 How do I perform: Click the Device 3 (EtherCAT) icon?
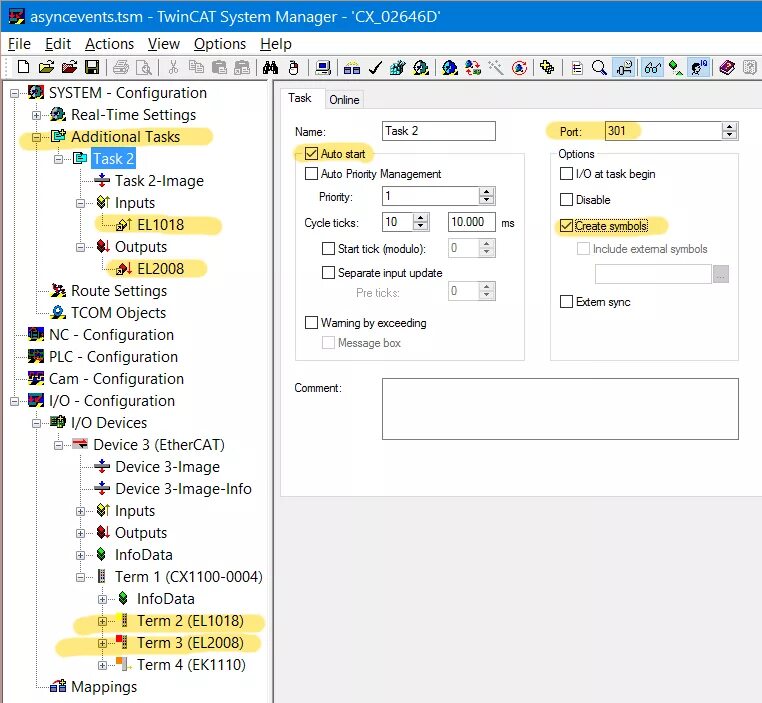pyautogui.click(x=80, y=444)
